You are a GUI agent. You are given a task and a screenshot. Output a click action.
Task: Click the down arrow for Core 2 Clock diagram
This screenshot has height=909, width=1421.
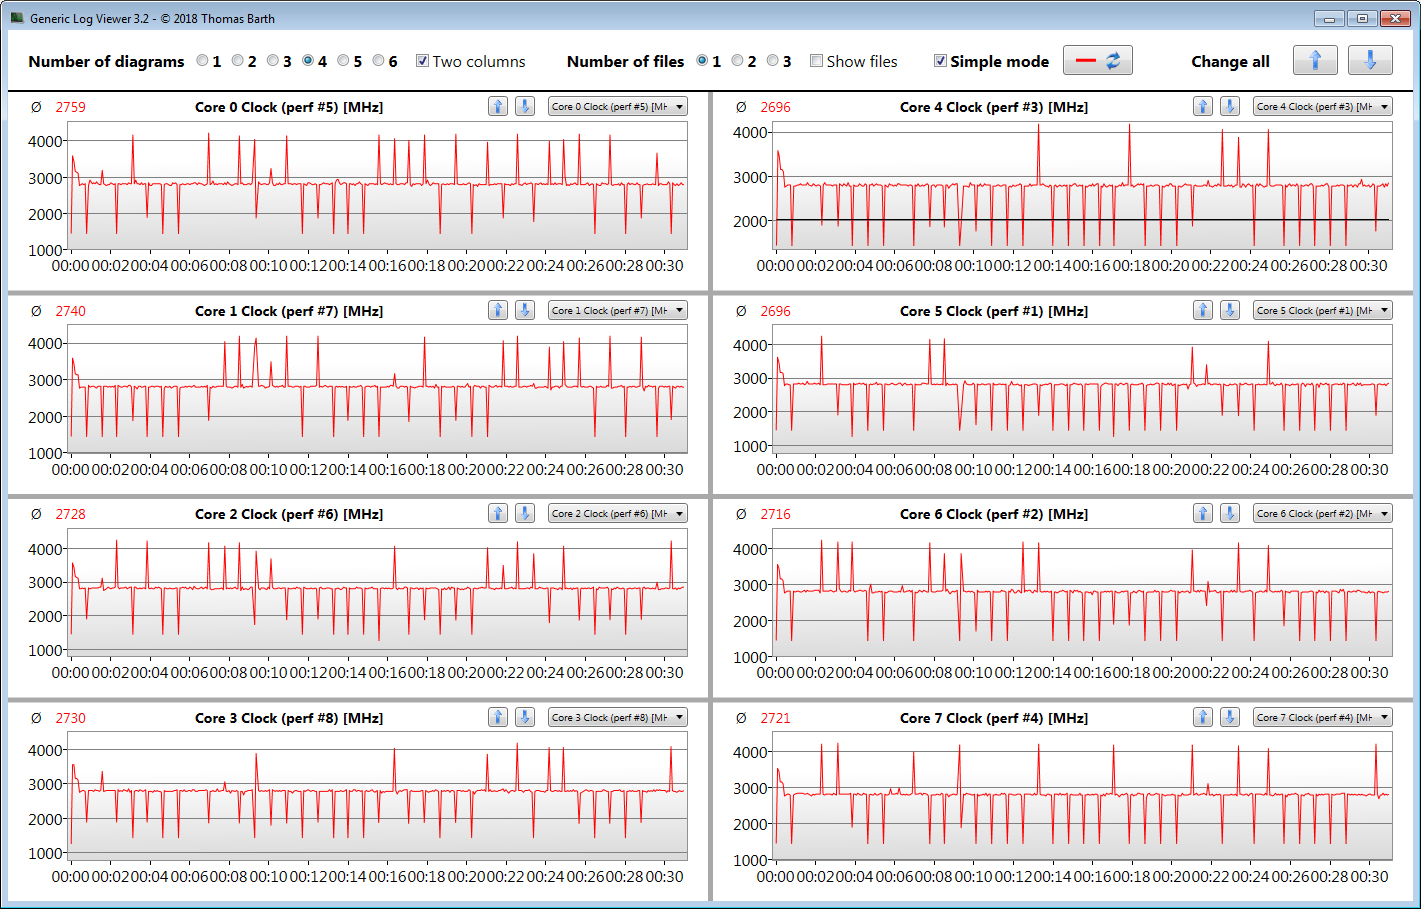pyautogui.click(x=524, y=513)
